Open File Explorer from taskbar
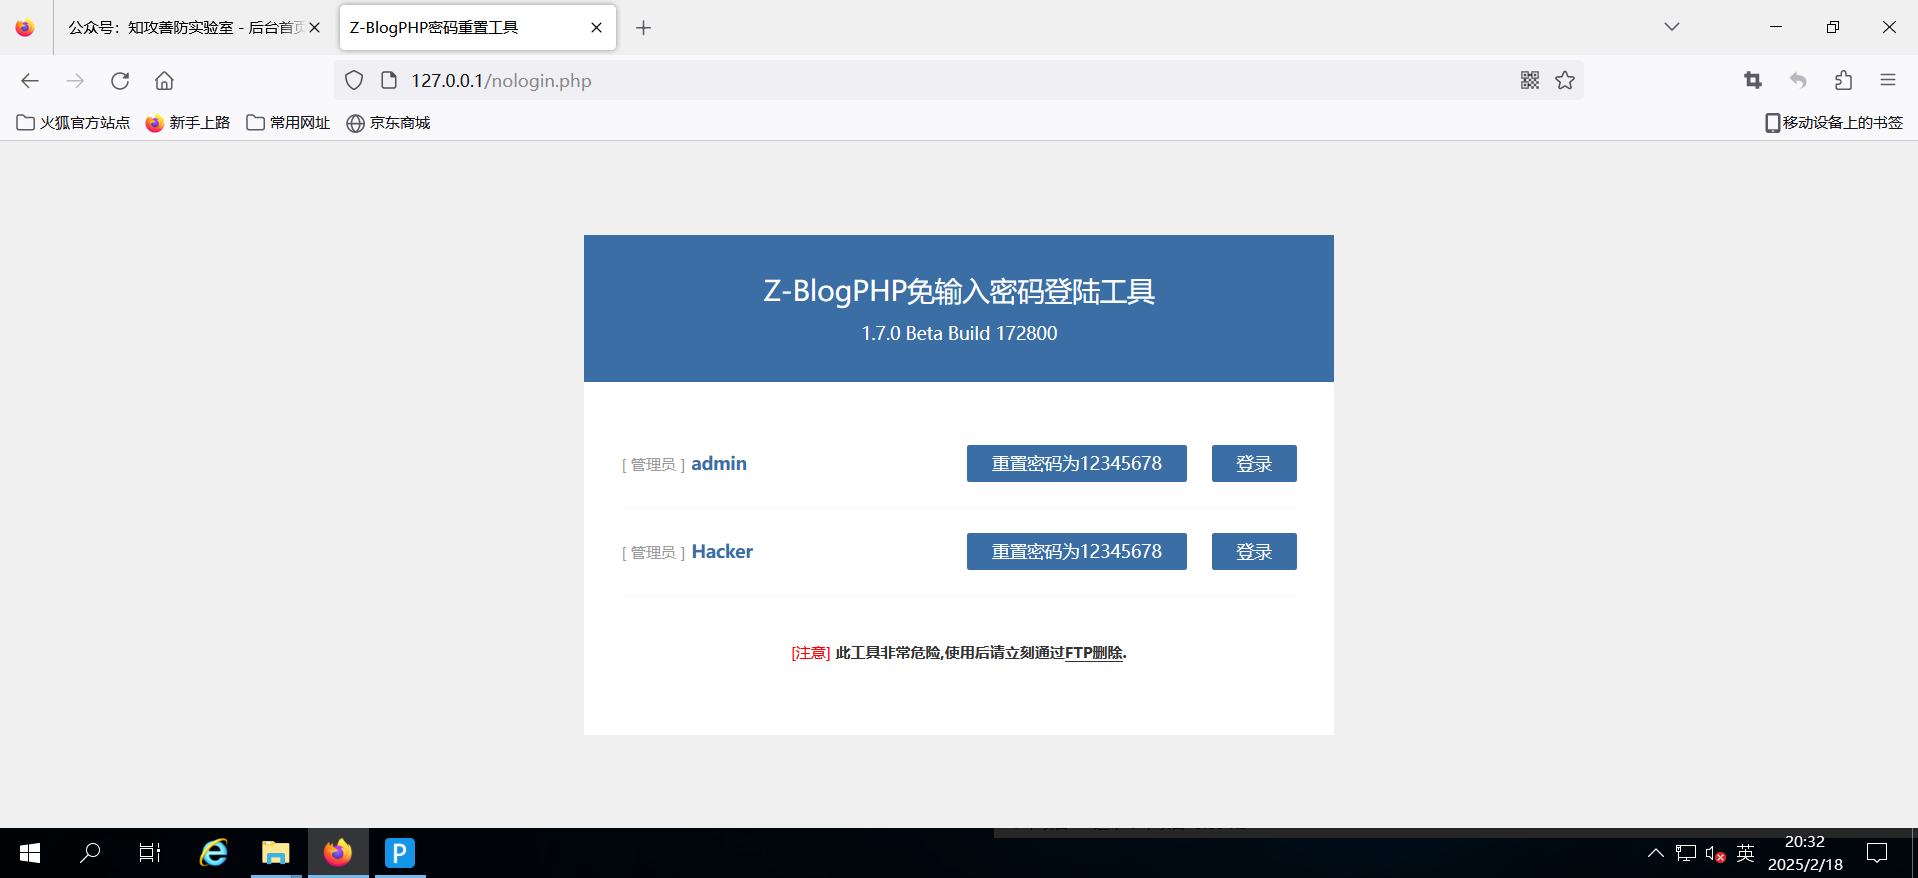1918x878 pixels. pyautogui.click(x=275, y=853)
